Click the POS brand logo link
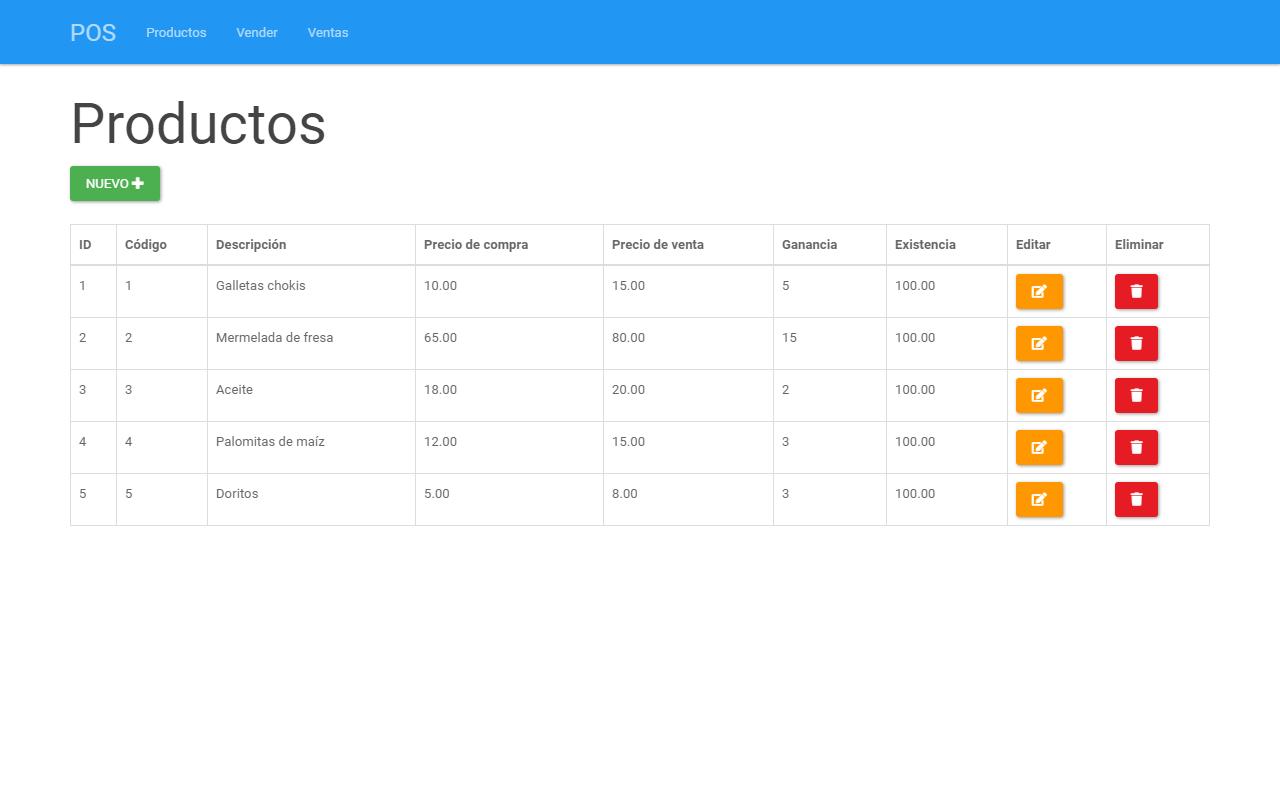The image size is (1280, 800). pyautogui.click(x=93, y=33)
